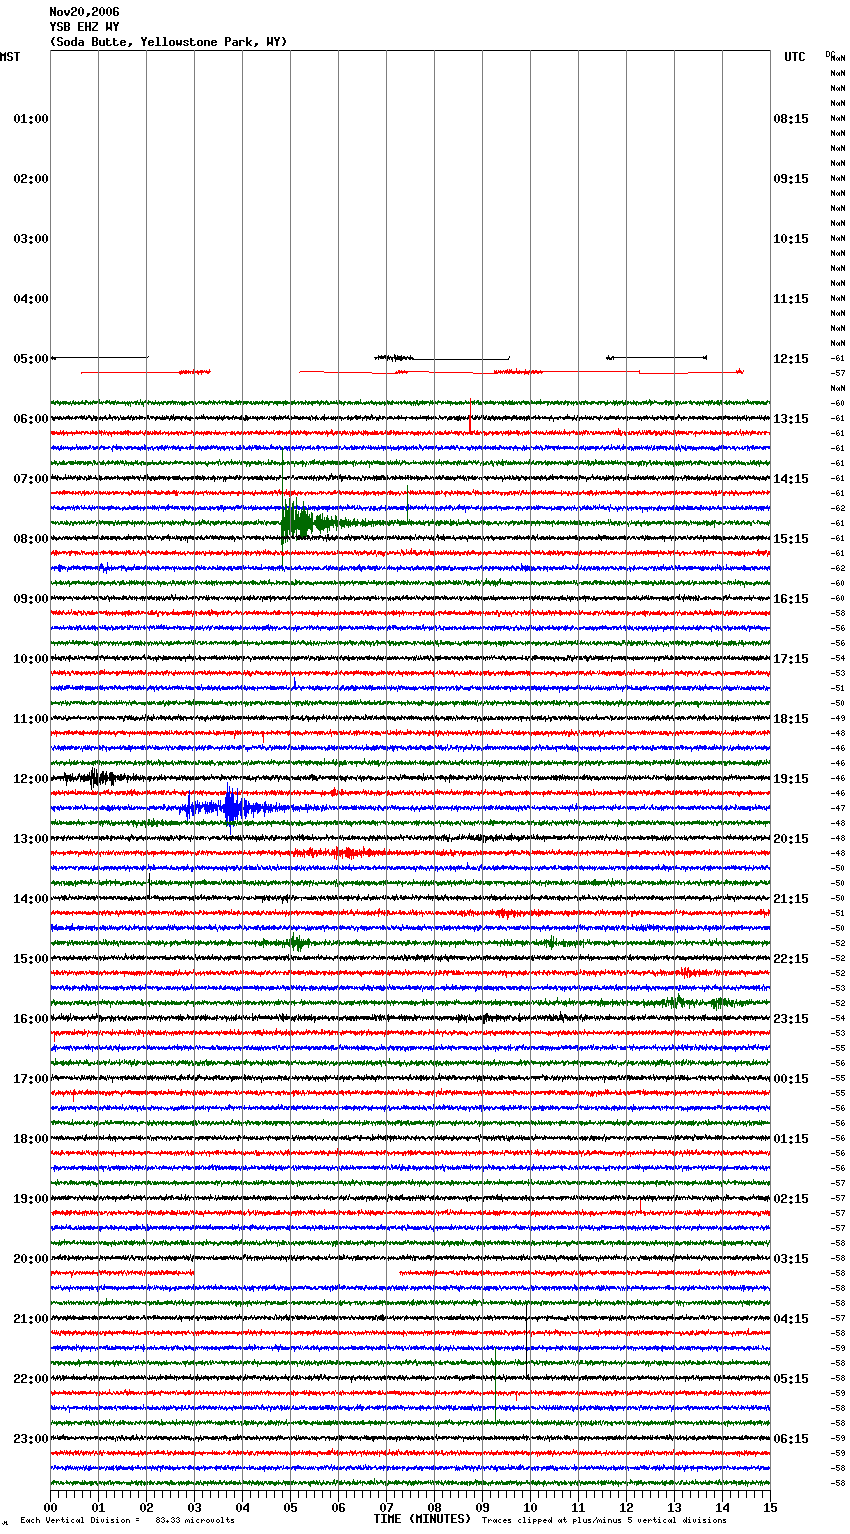Click the Each Vertical Division 83.33 microvolts note
Viewport: 850px width, 1534px height.
[127, 1521]
